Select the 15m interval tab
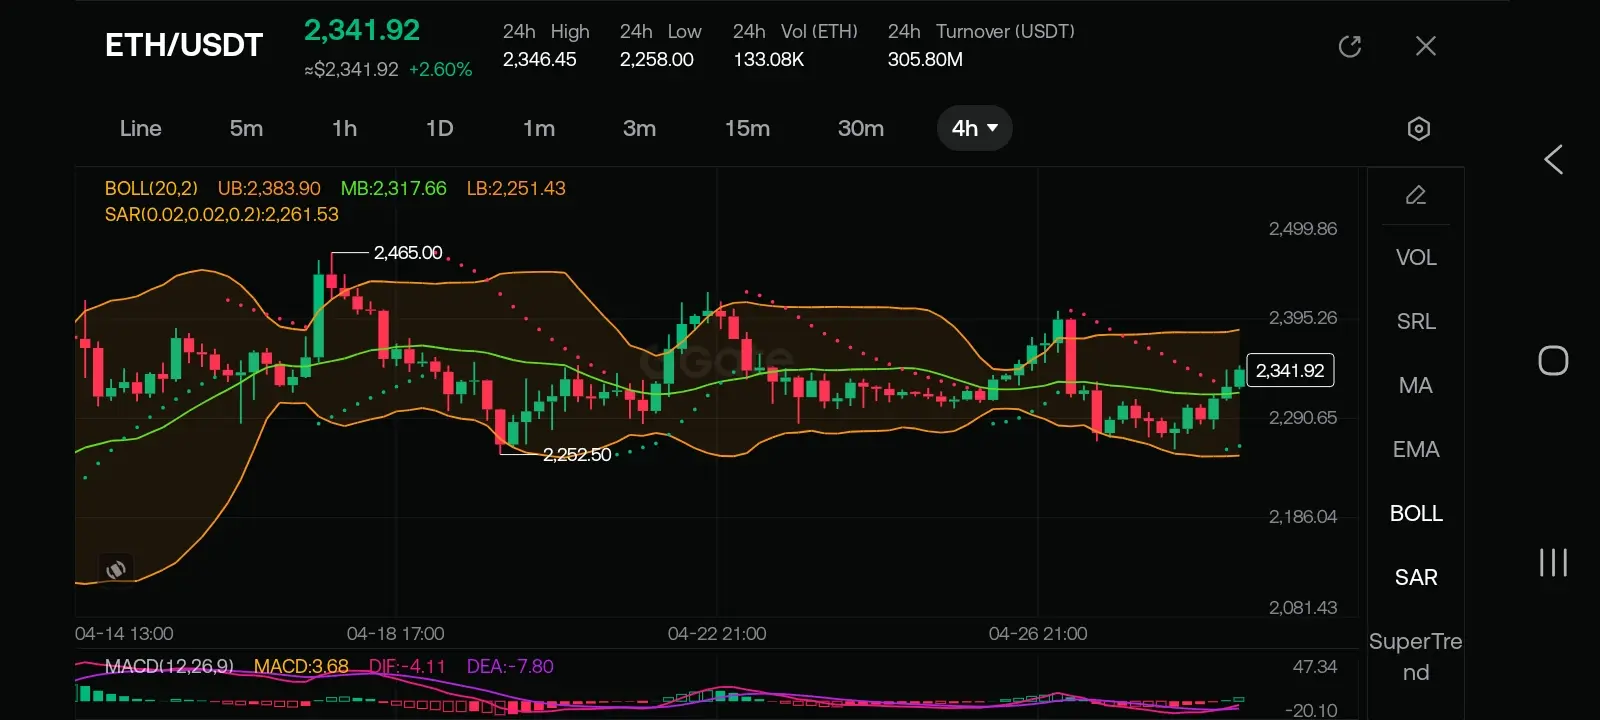Image resolution: width=1600 pixels, height=720 pixels. tap(748, 128)
